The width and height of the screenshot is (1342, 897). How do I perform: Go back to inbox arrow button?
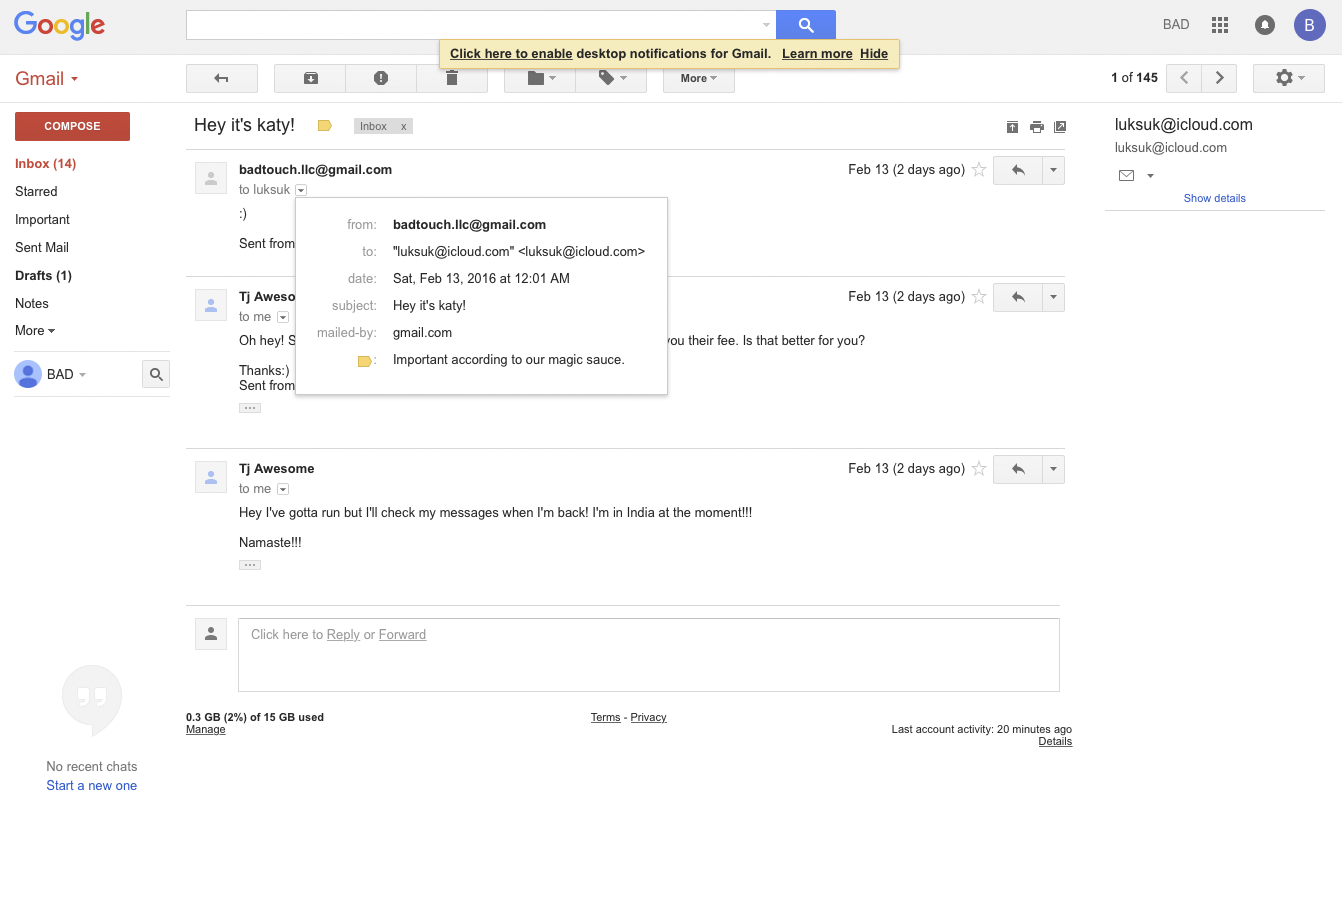(222, 78)
